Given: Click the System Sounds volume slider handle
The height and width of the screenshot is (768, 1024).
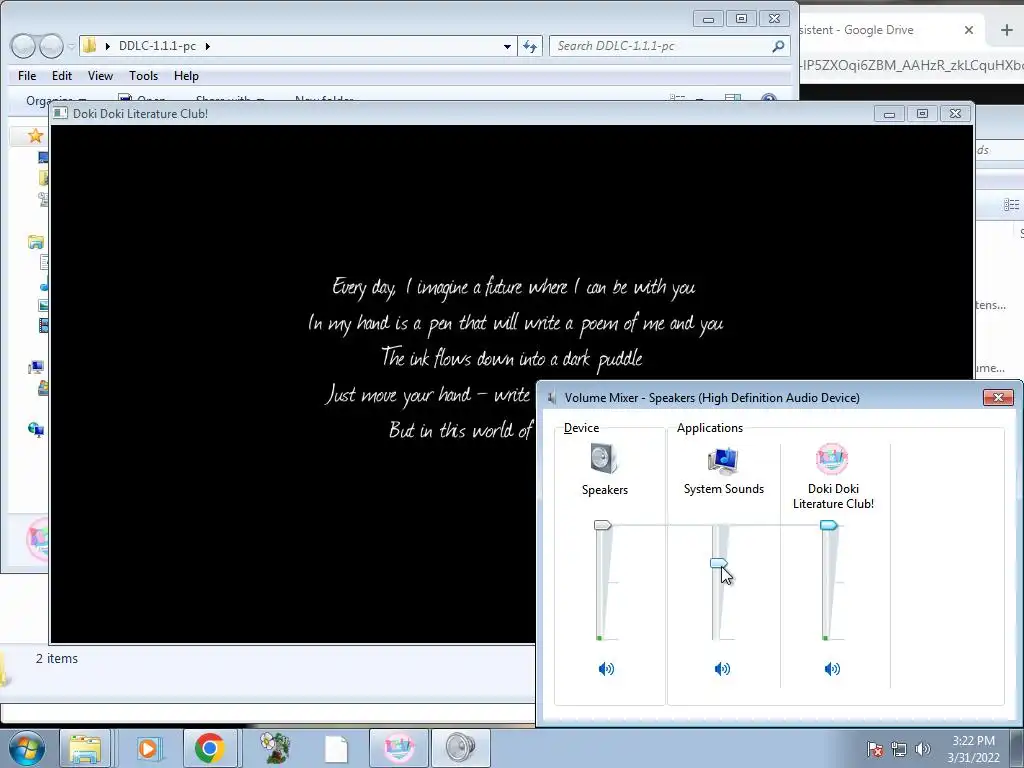Looking at the screenshot, I should tap(718, 563).
